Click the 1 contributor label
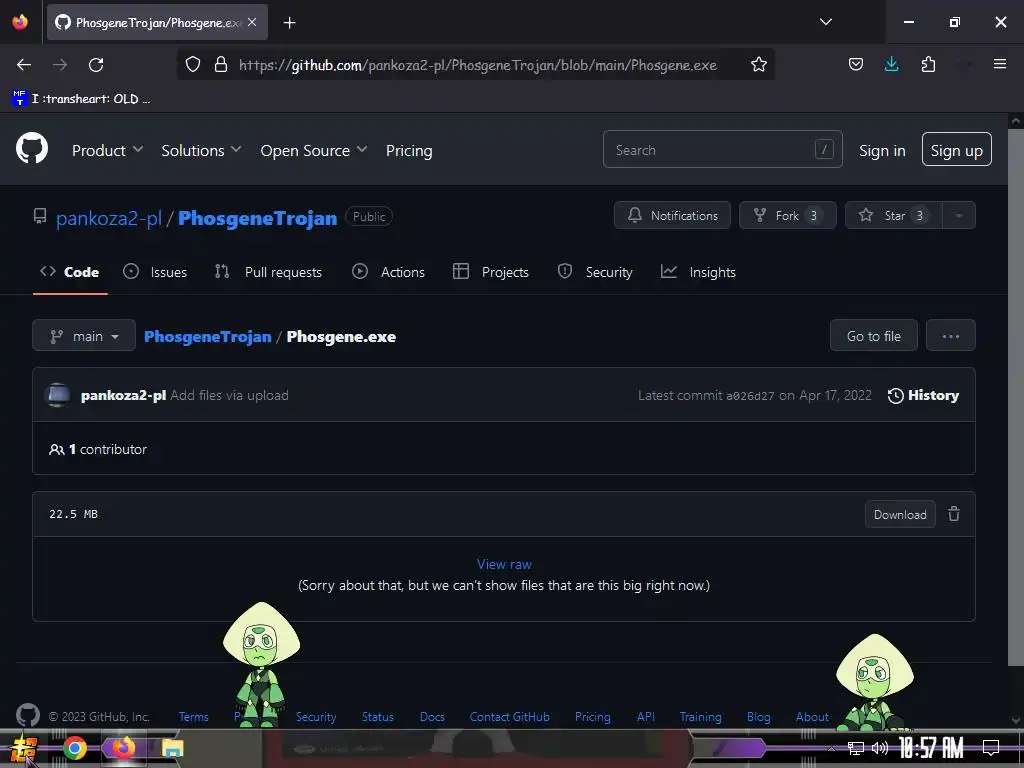Image resolution: width=1024 pixels, height=768 pixels. 98,449
